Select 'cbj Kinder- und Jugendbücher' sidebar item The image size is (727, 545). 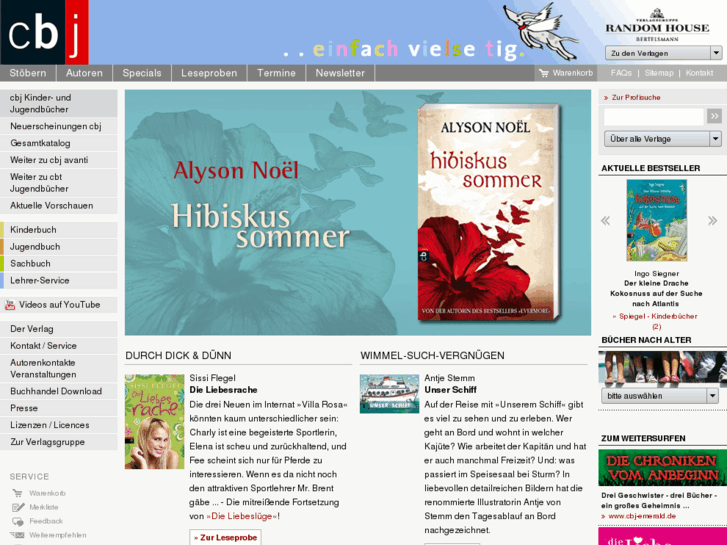click(58, 103)
